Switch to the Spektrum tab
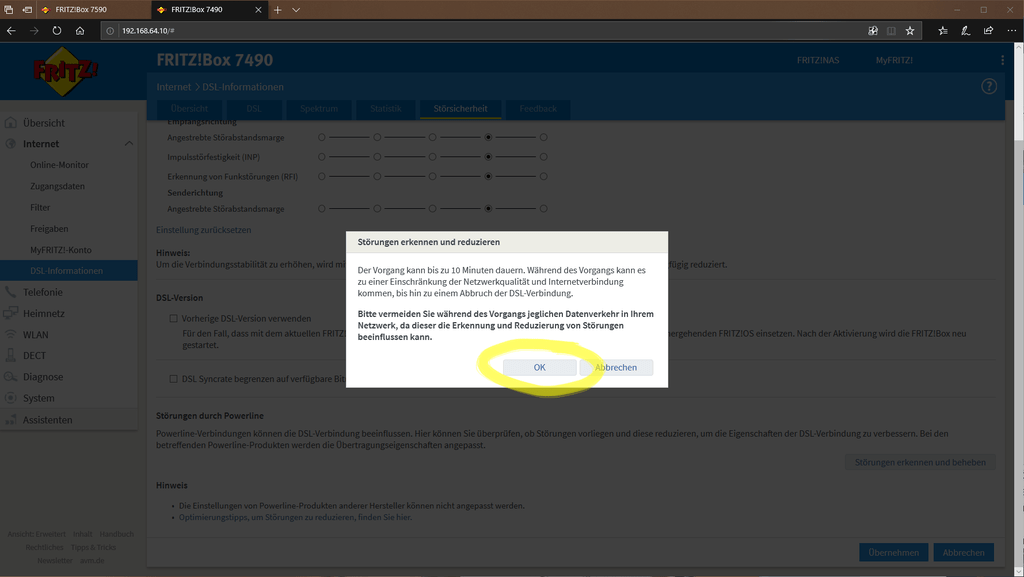Viewport: 1024px width, 577px height. point(319,109)
